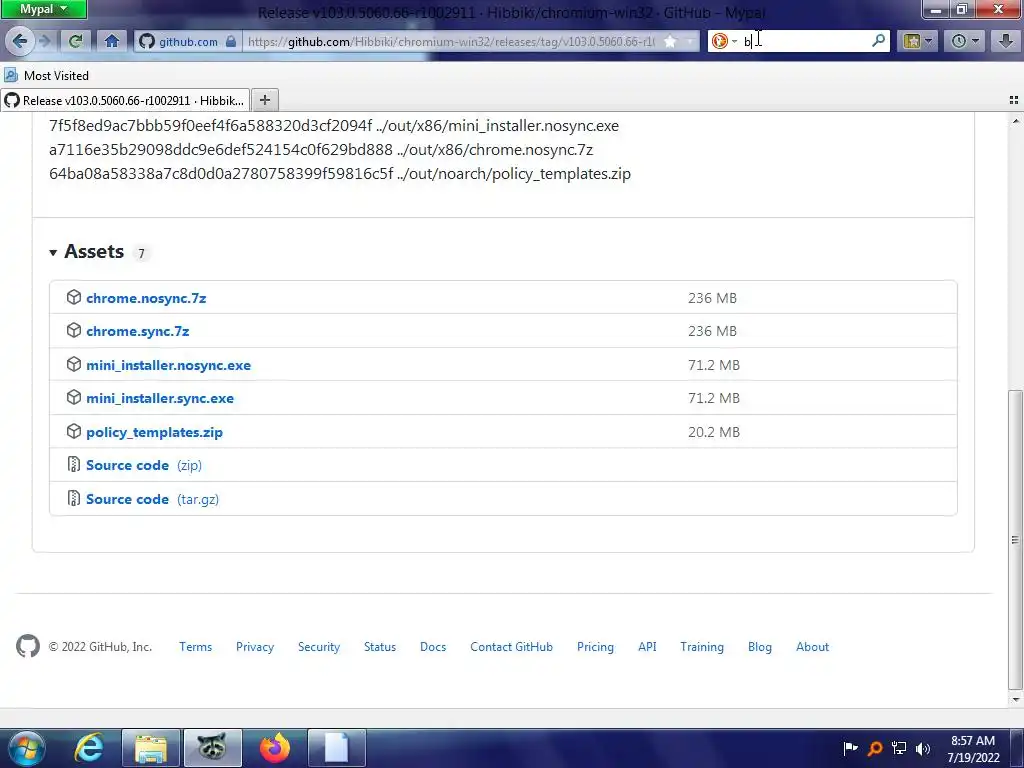Viewport: 1024px width, 768px height.
Task: Click the scrollbar up arrow
Action: pyautogui.click(x=1015, y=120)
